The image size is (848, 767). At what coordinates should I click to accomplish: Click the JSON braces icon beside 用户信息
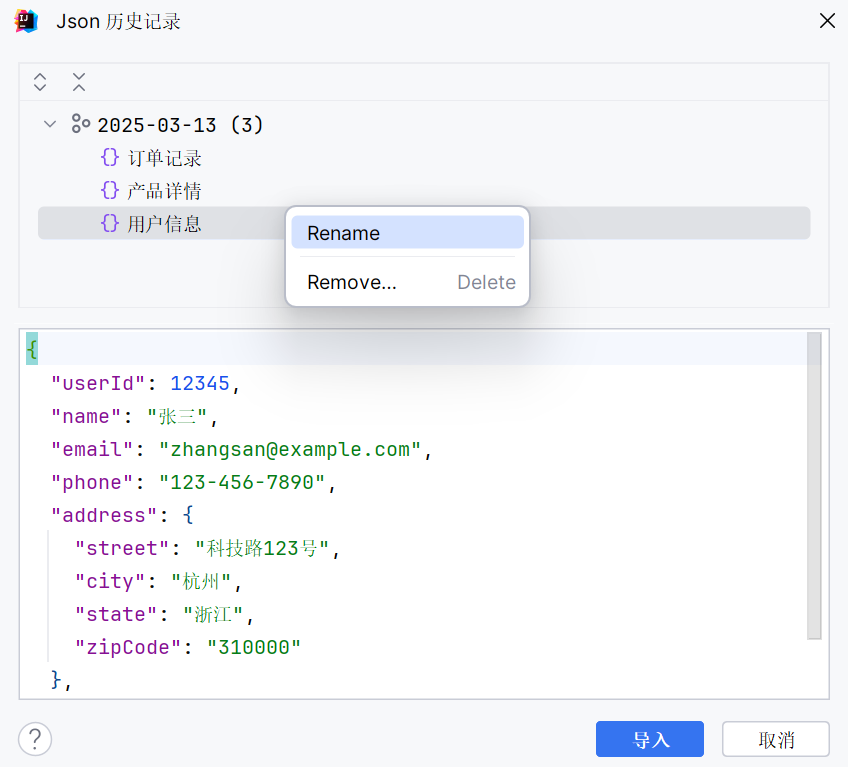110,224
